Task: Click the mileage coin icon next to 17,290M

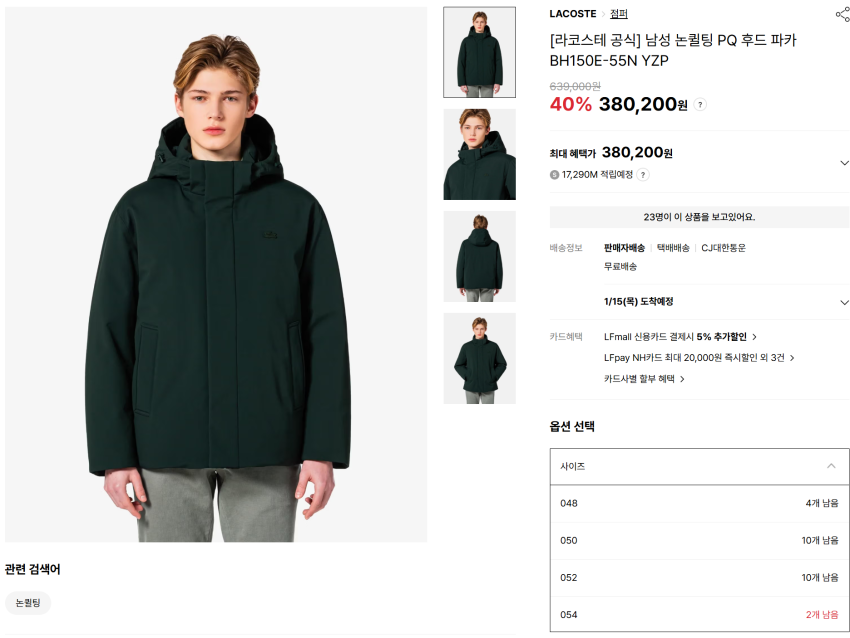Action: [x=554, y=175]
